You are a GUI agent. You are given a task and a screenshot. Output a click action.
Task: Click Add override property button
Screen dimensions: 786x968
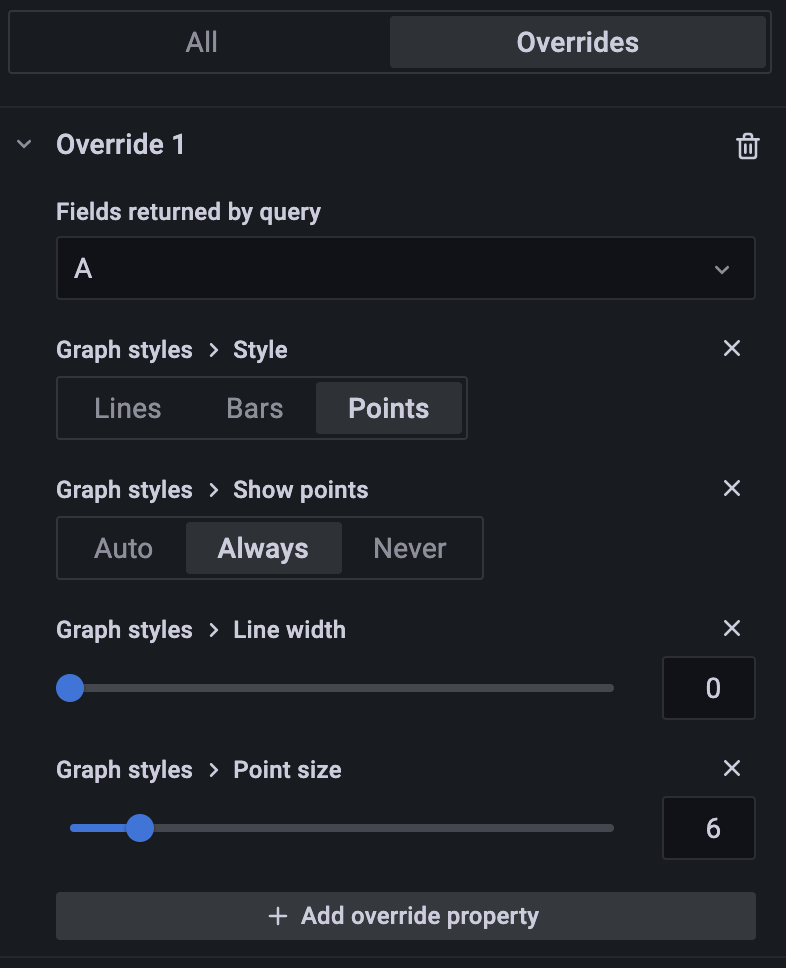405,916
